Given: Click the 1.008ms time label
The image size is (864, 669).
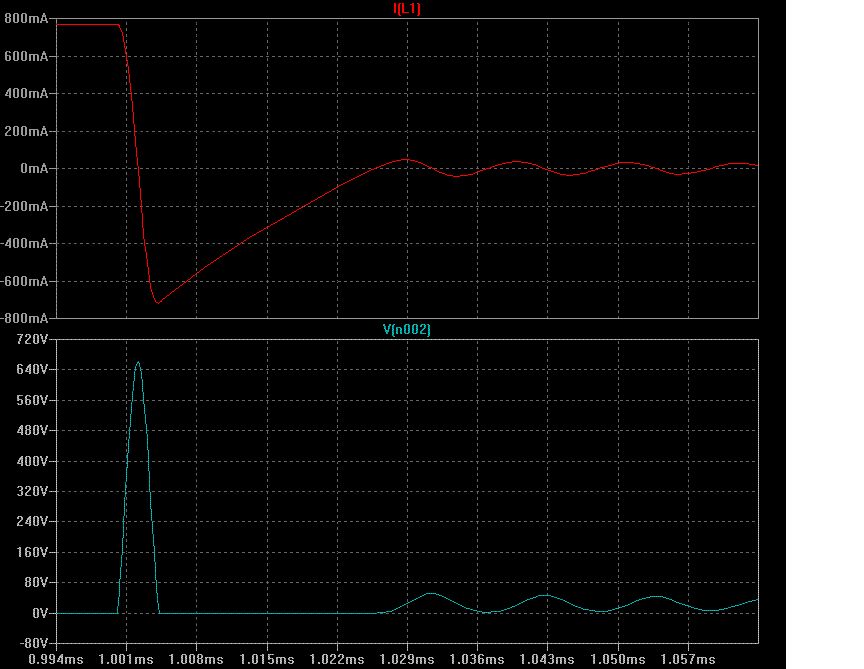Looking at the screenshot, I should 196,659.
